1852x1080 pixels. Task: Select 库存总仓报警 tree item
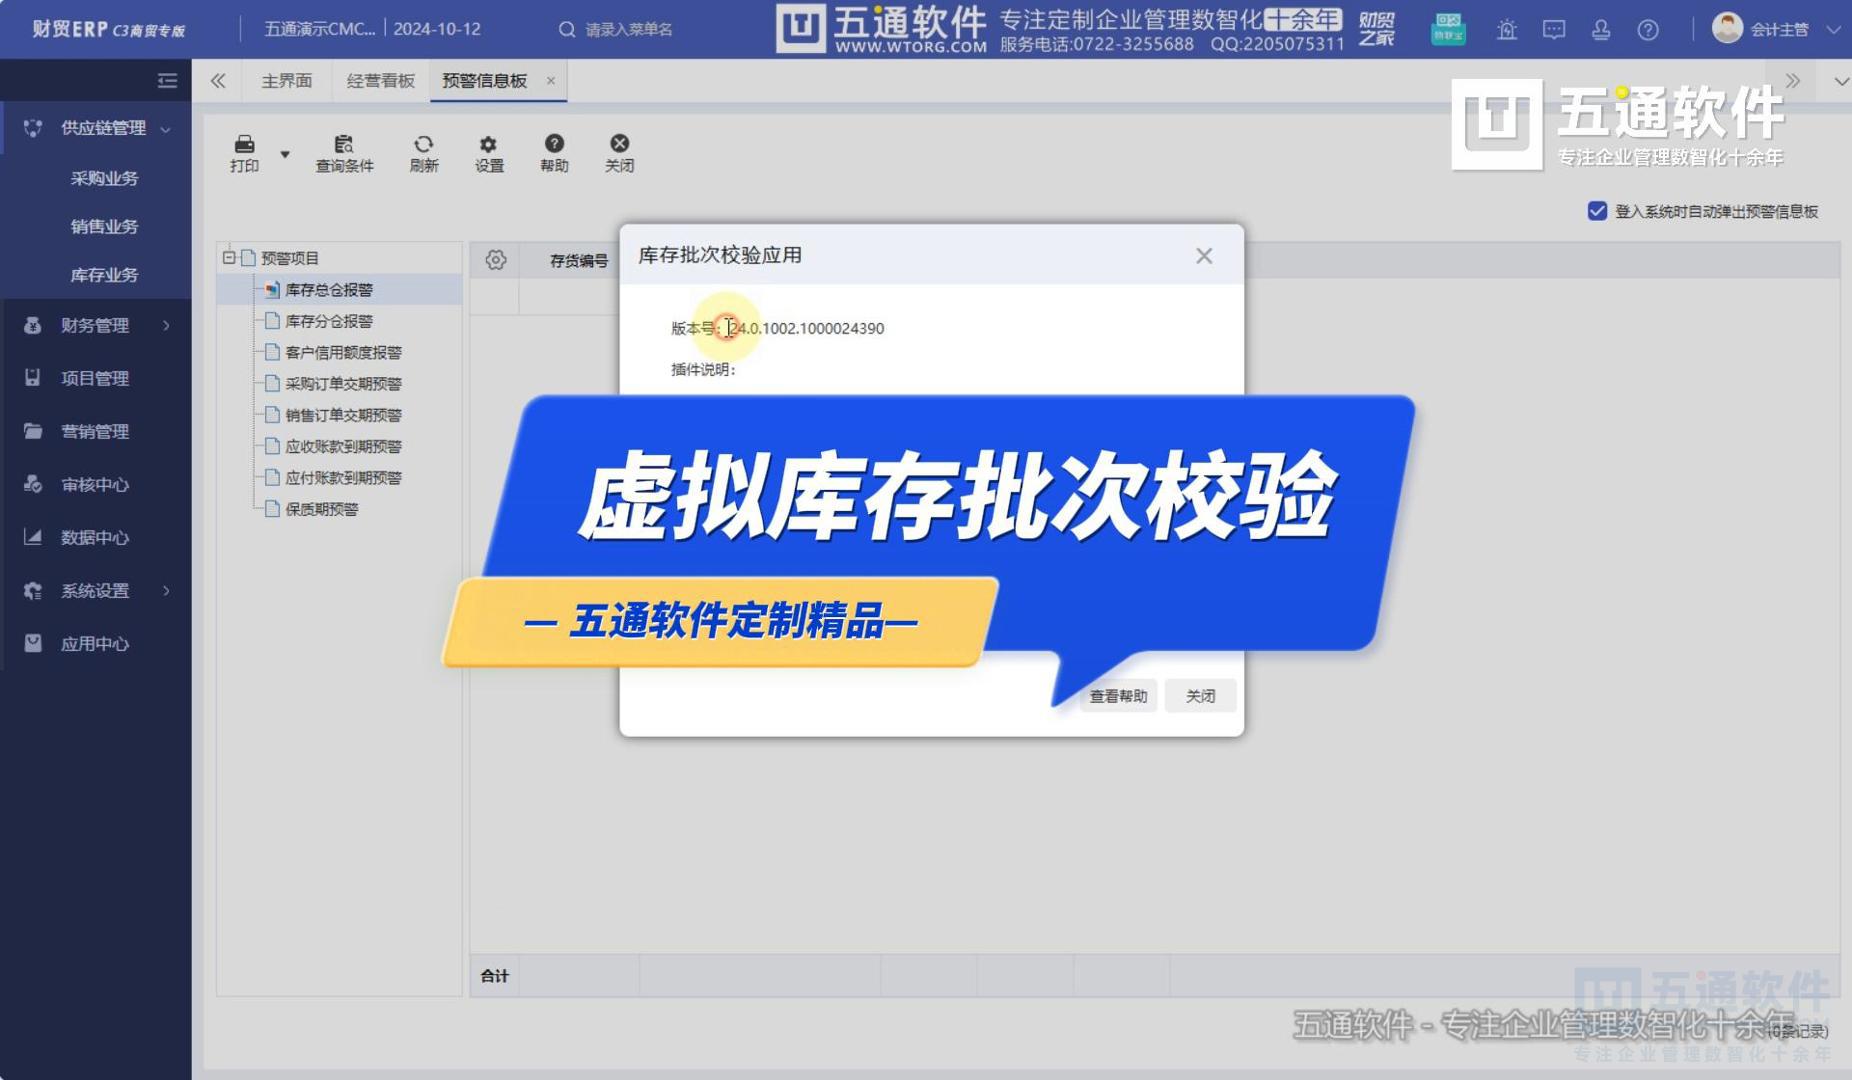[x=329, y=290]
